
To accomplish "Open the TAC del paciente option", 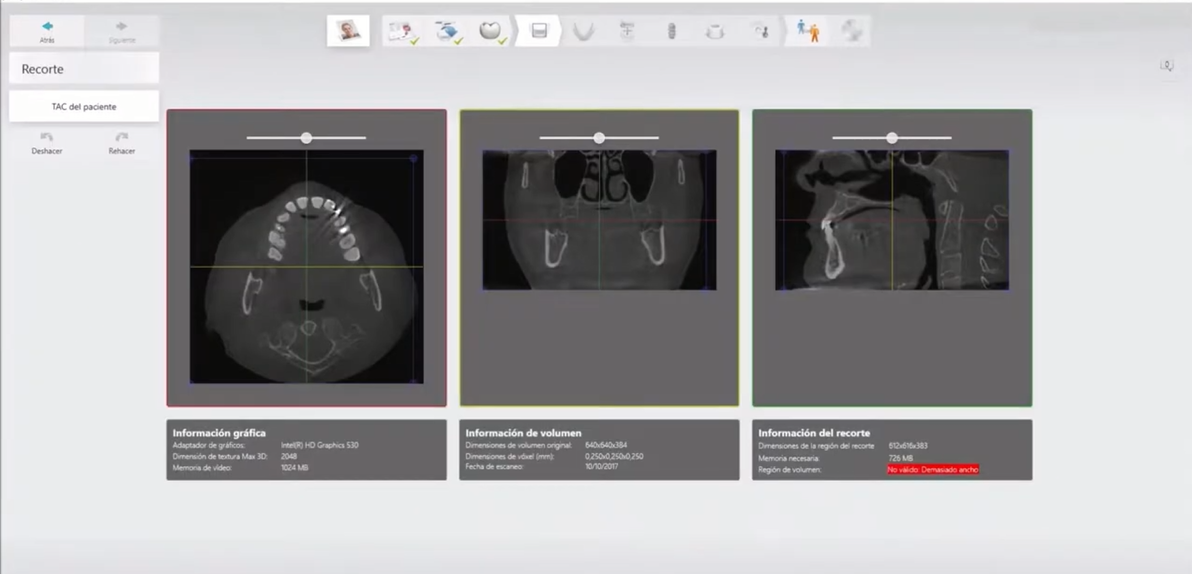I will (84, 106).
